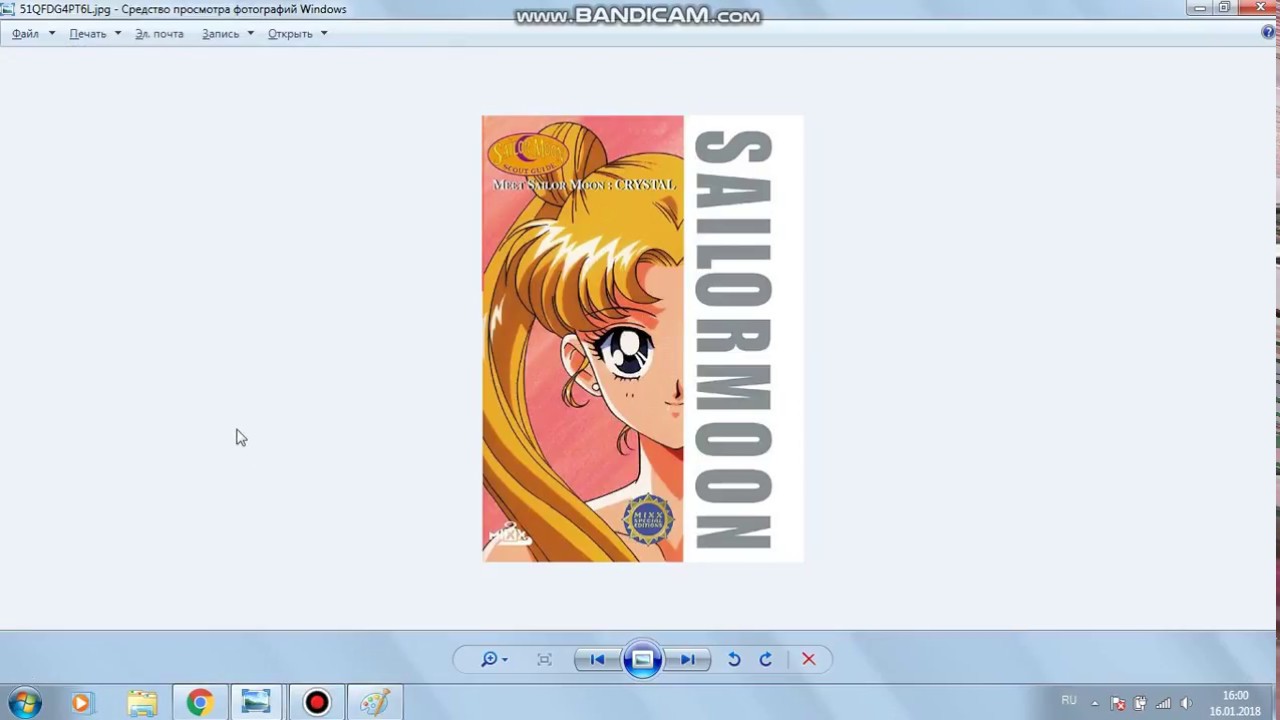Delete the photo with the red X
Viewport: 1280px width, 720px height.
pyautogui.click(x=809, y=659)
